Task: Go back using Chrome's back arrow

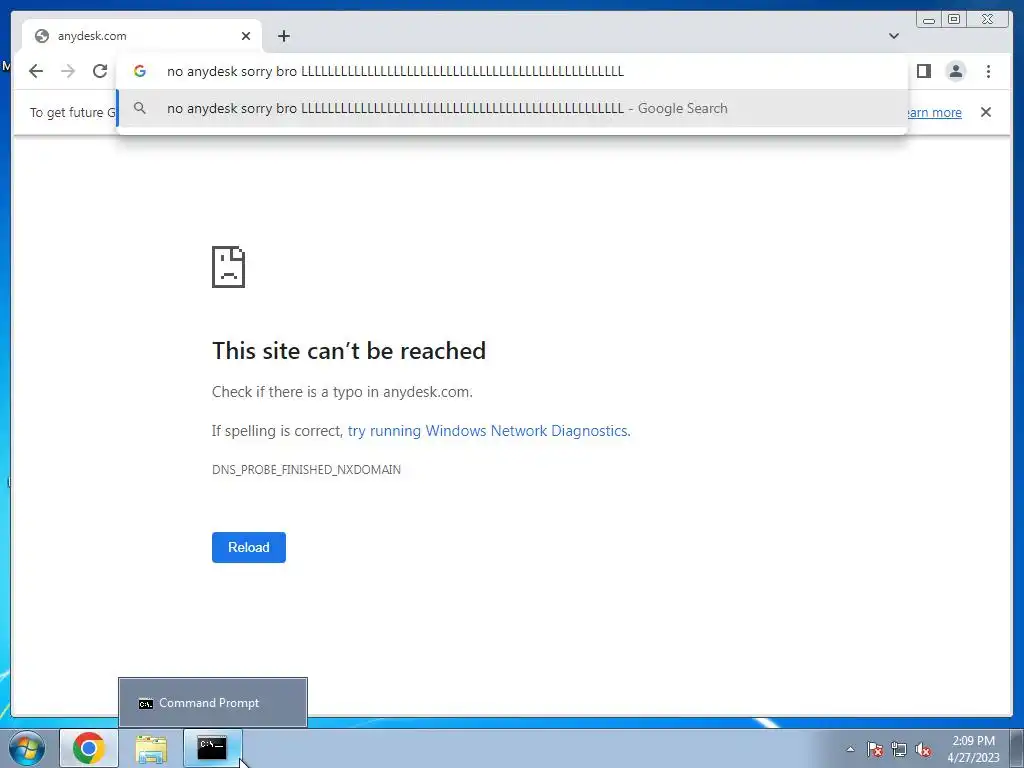Action: pyautogui.click(x=36, y=71)
